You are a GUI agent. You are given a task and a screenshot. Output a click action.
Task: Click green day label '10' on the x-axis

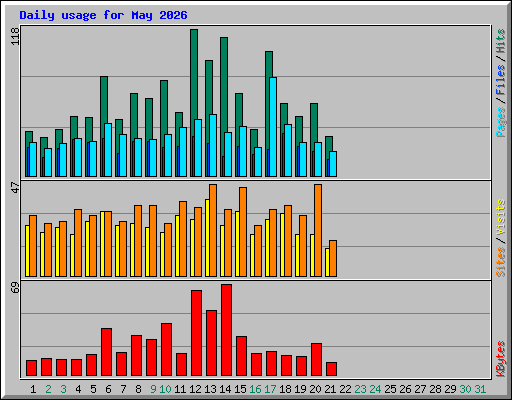pyautogui.click(x=165, y=389)
